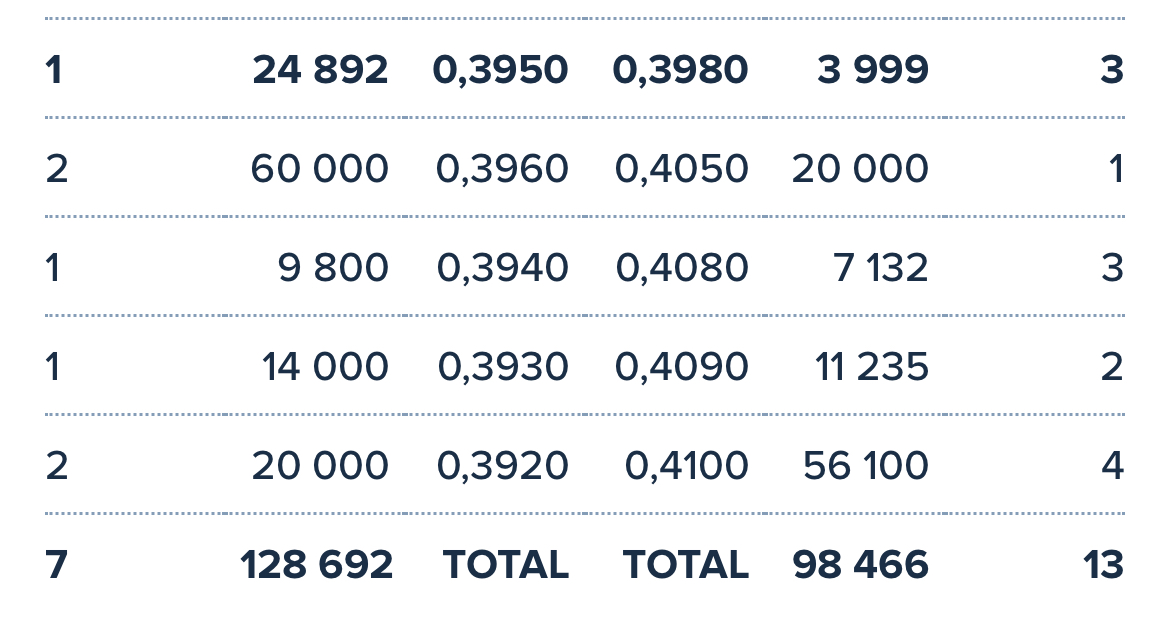This screenshot has height=622, width=1170.
Task: Select bid price 0,3920
Action: (x=502, y=467)
